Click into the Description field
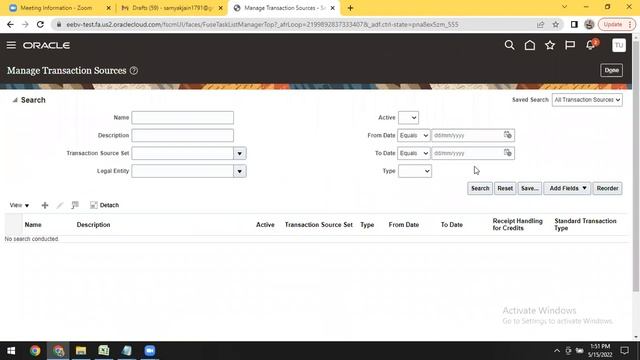 click(182, 135)
